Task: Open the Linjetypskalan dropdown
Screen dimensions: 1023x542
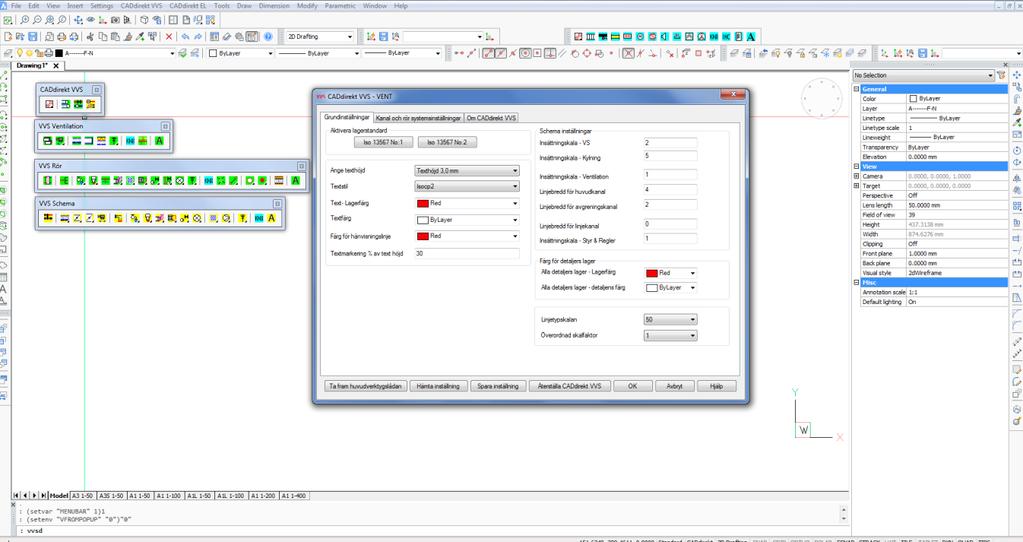Action: click(x=670, y=320)
